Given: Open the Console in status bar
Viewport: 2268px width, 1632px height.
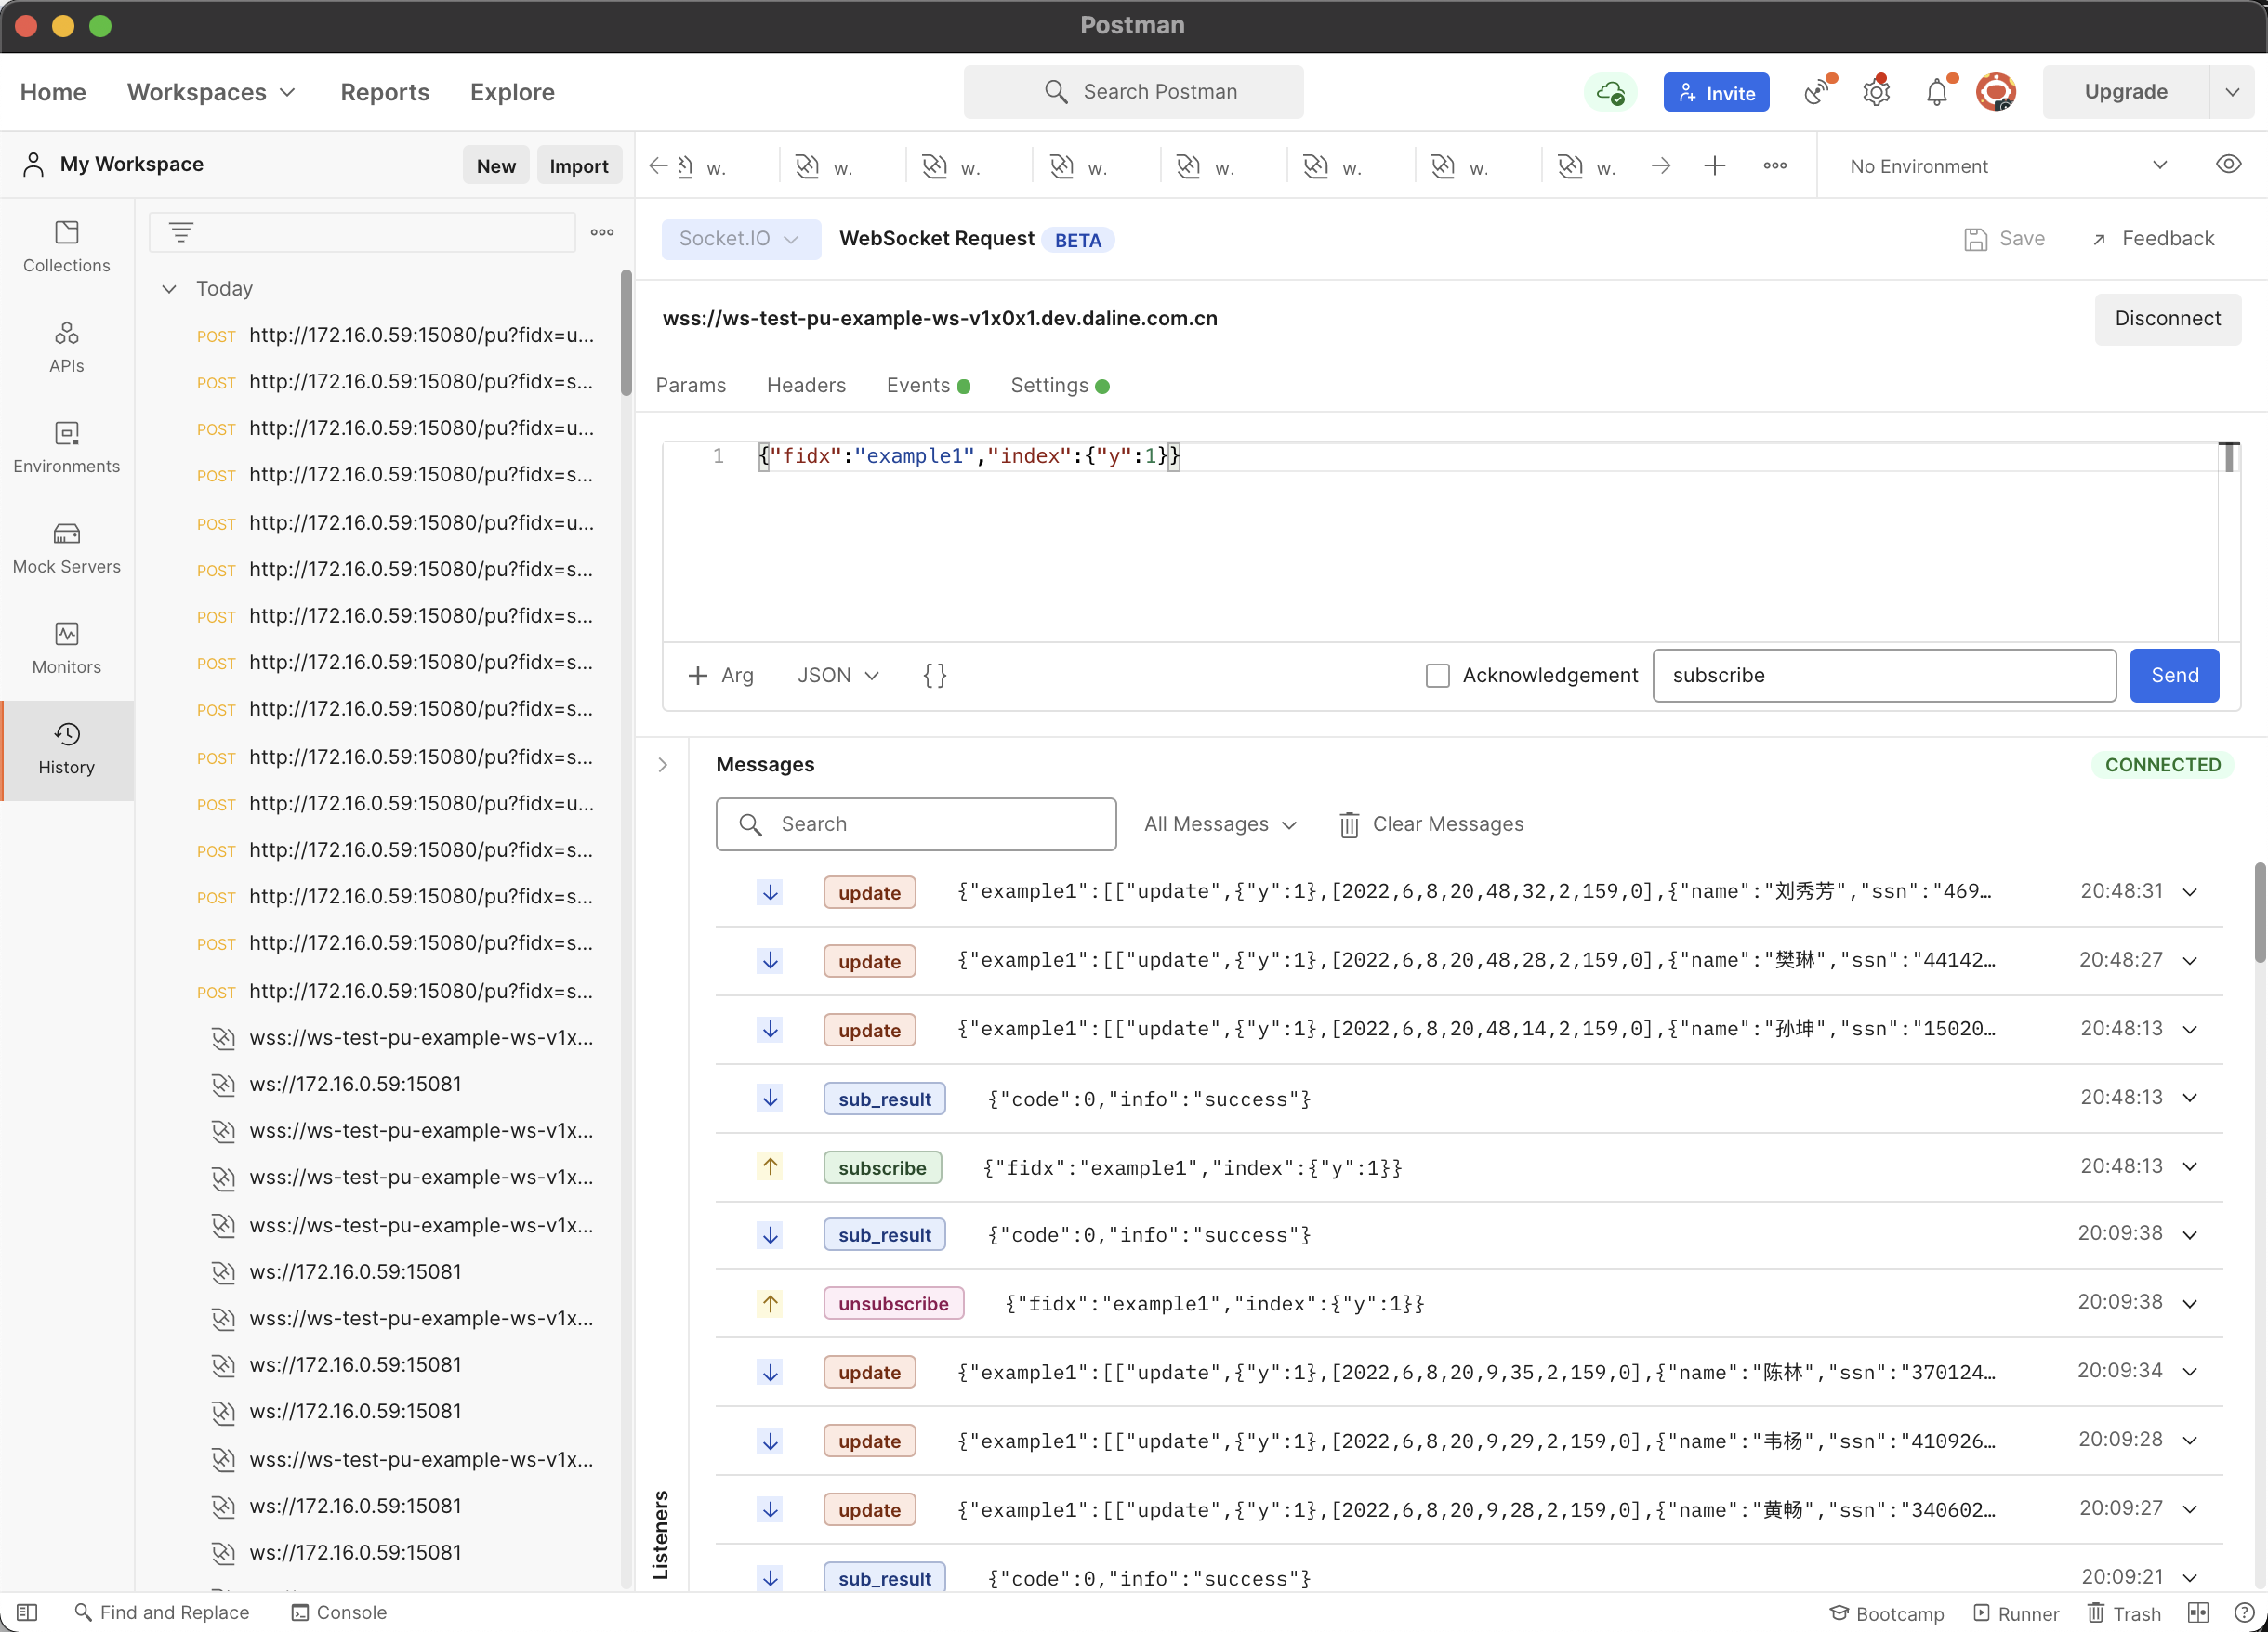Looking at the screenshot, I should 338,1612.
